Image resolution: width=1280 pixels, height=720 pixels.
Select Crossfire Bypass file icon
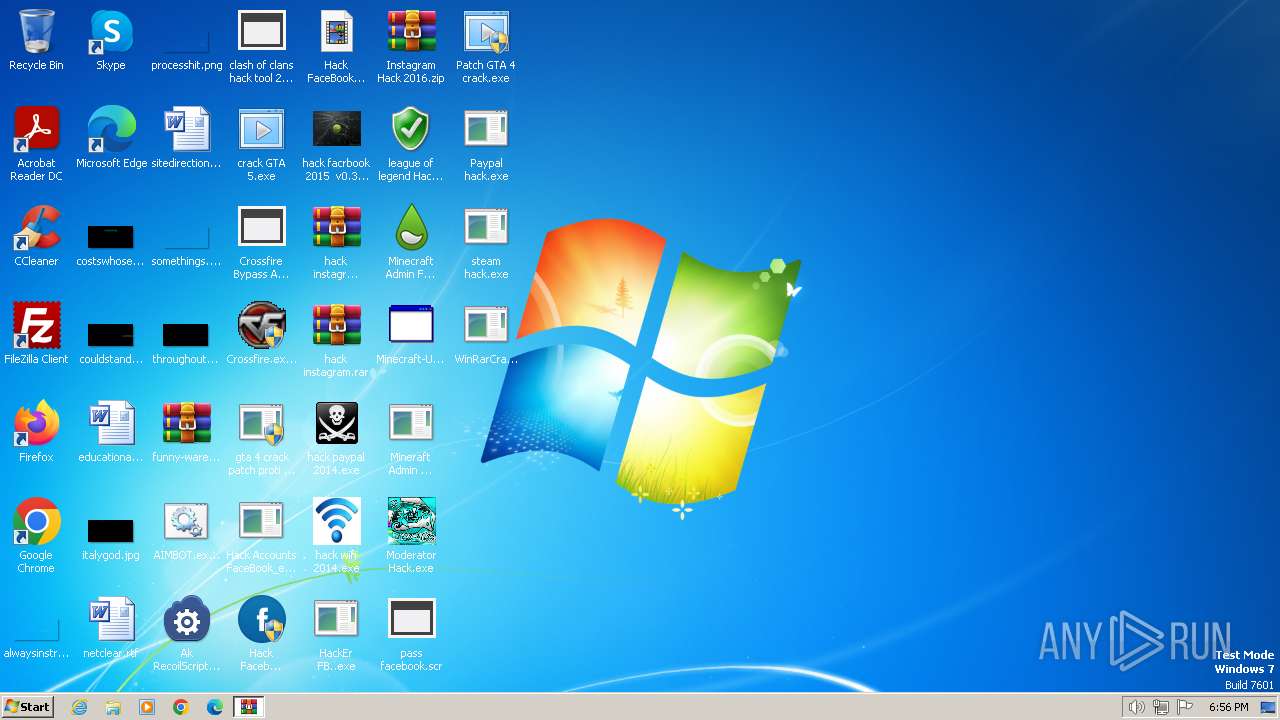click(x=261, y=228)
